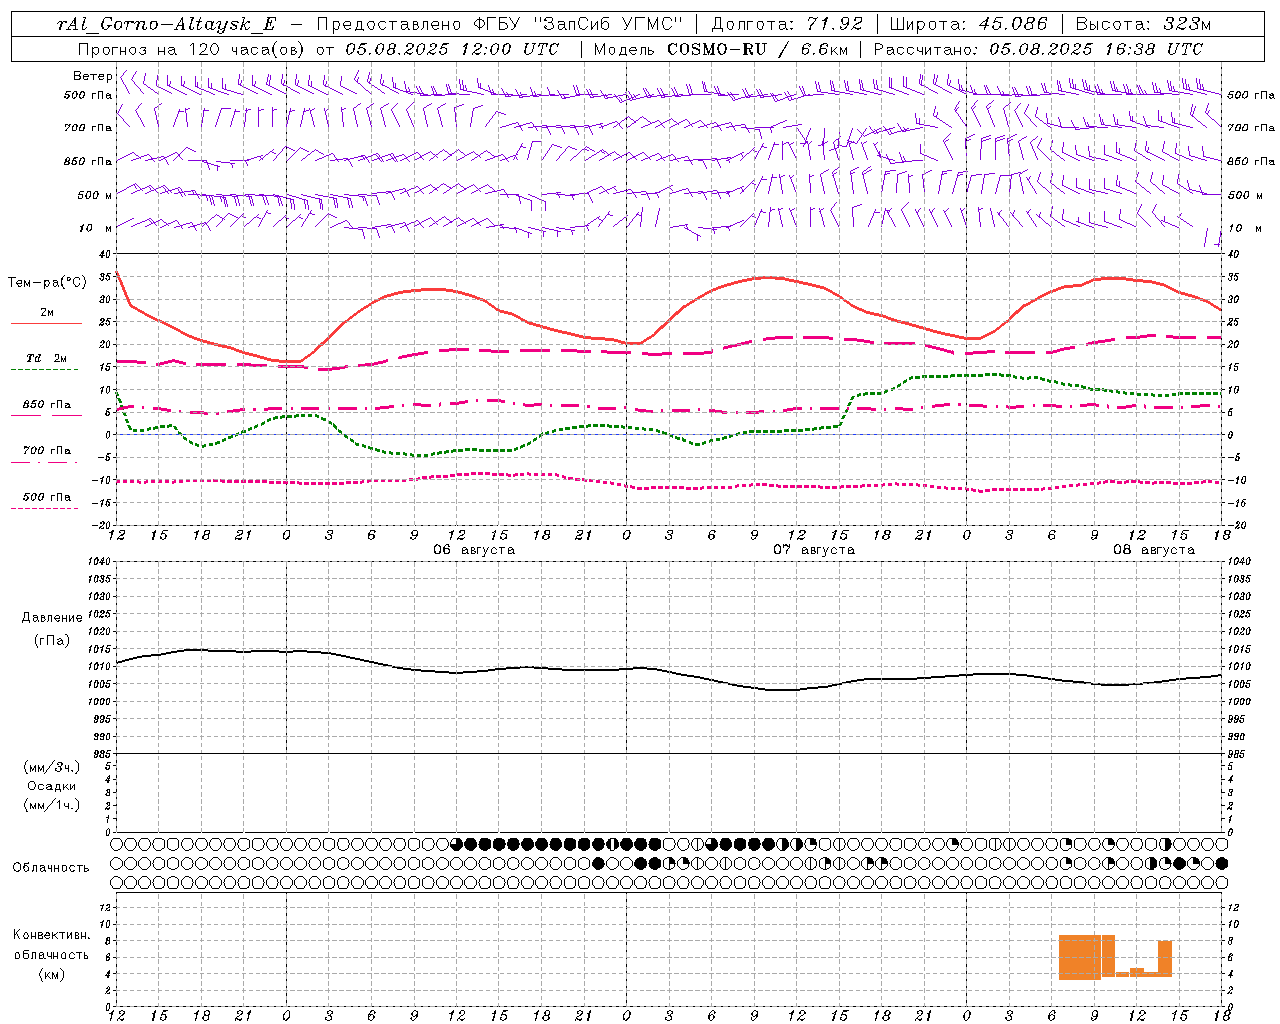Click the 08 августа date label
1280x1024 pixels.
pos(1153,550)
